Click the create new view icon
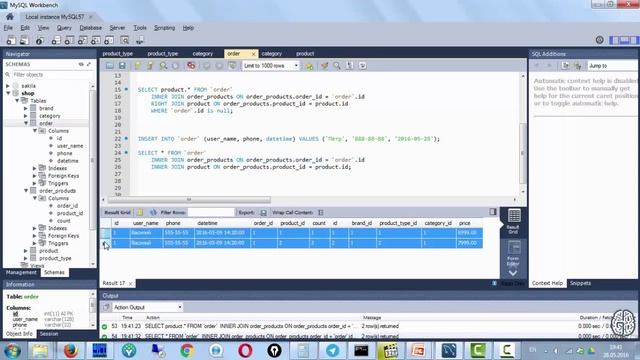 coord(82,40)
